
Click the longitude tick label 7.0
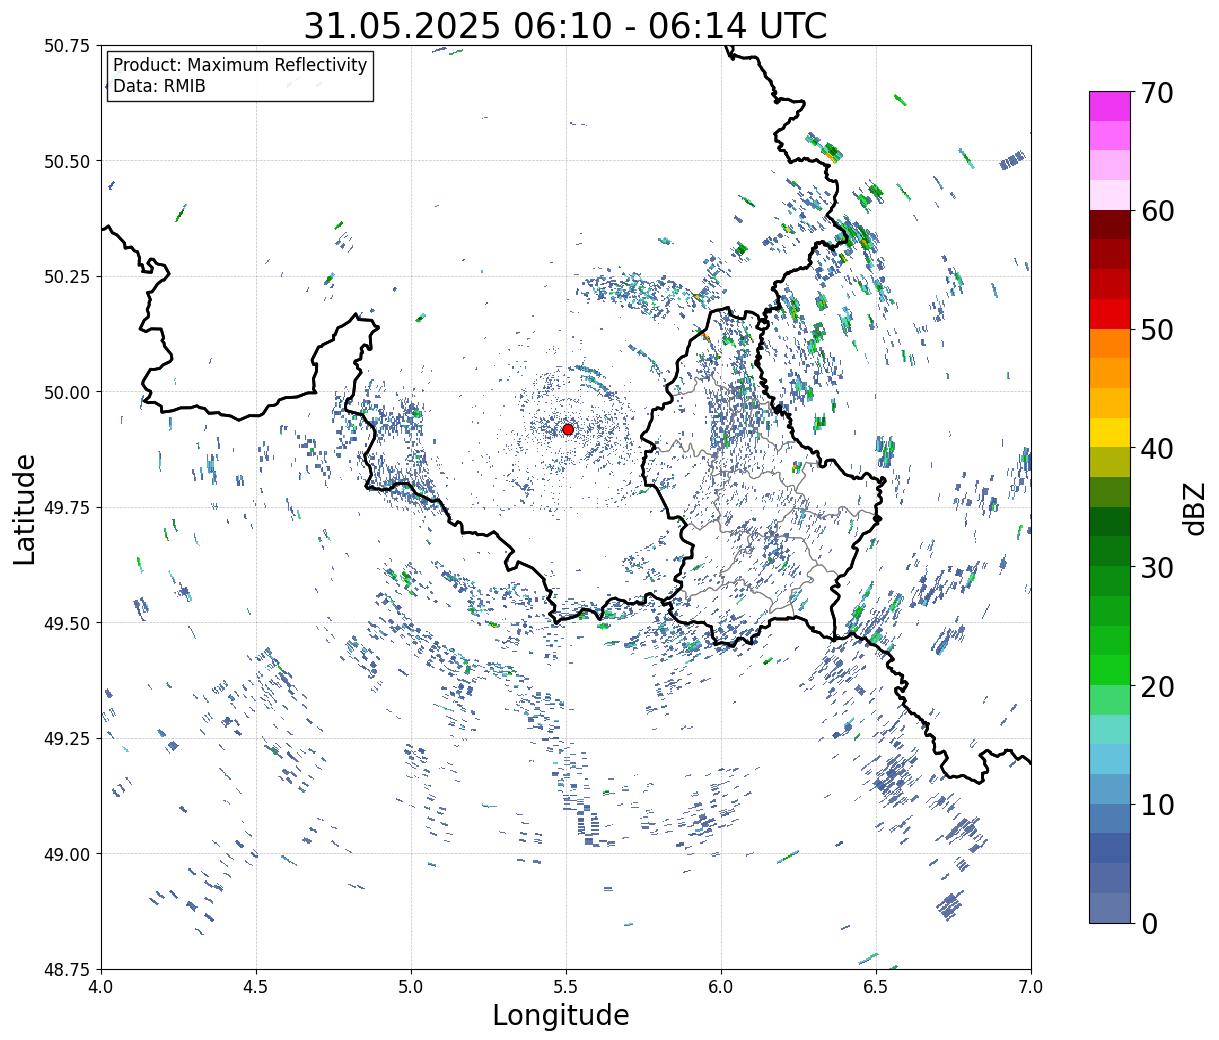1031,987
